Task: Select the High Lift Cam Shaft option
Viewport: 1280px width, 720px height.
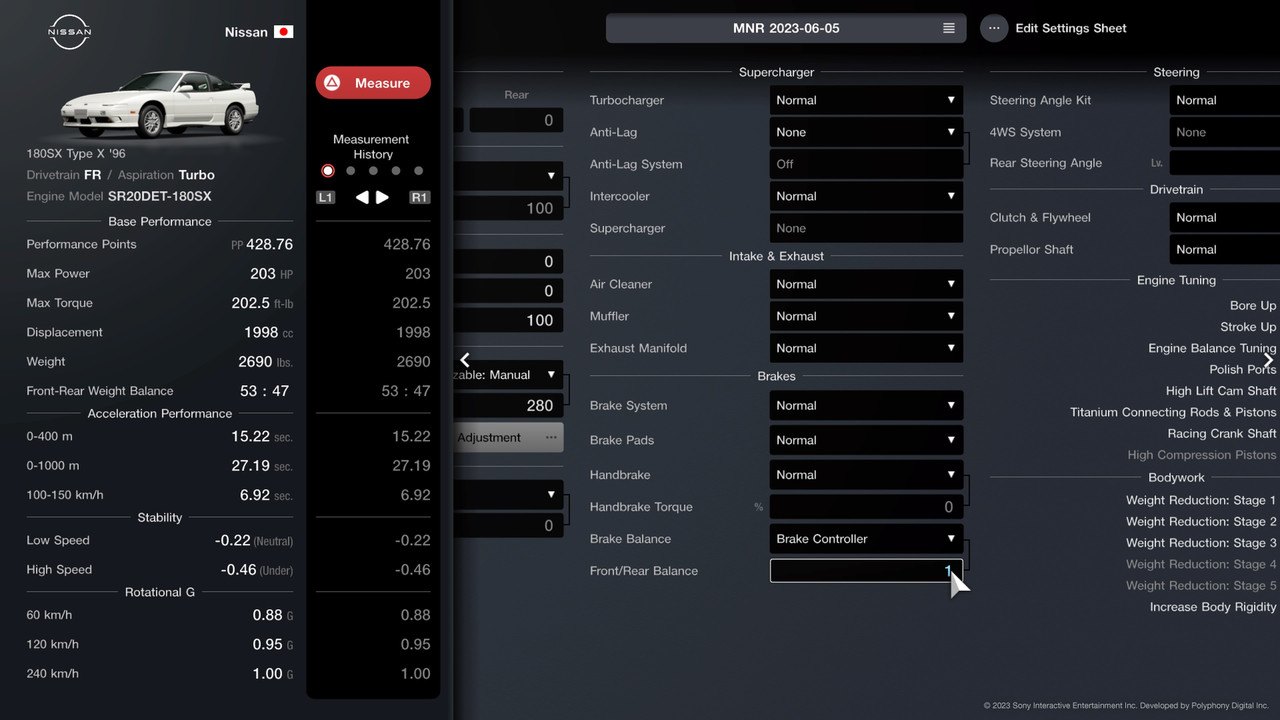Action: 1221,391
